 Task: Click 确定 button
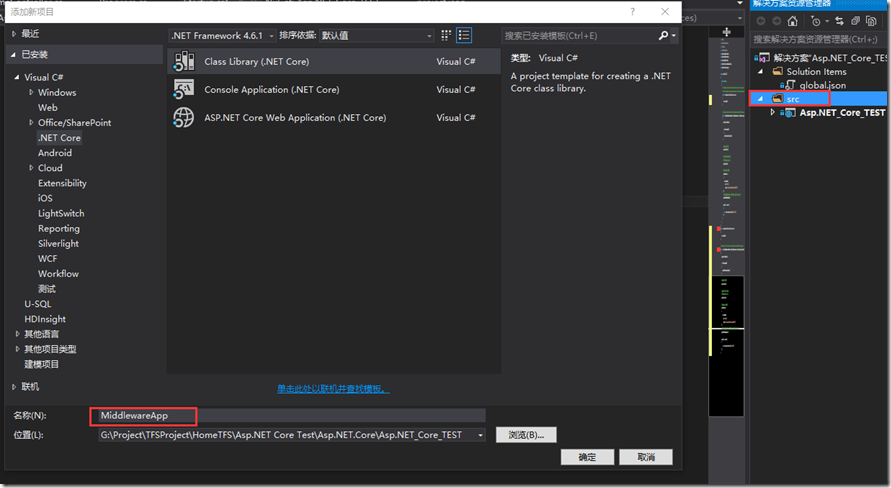click(587, 457)
